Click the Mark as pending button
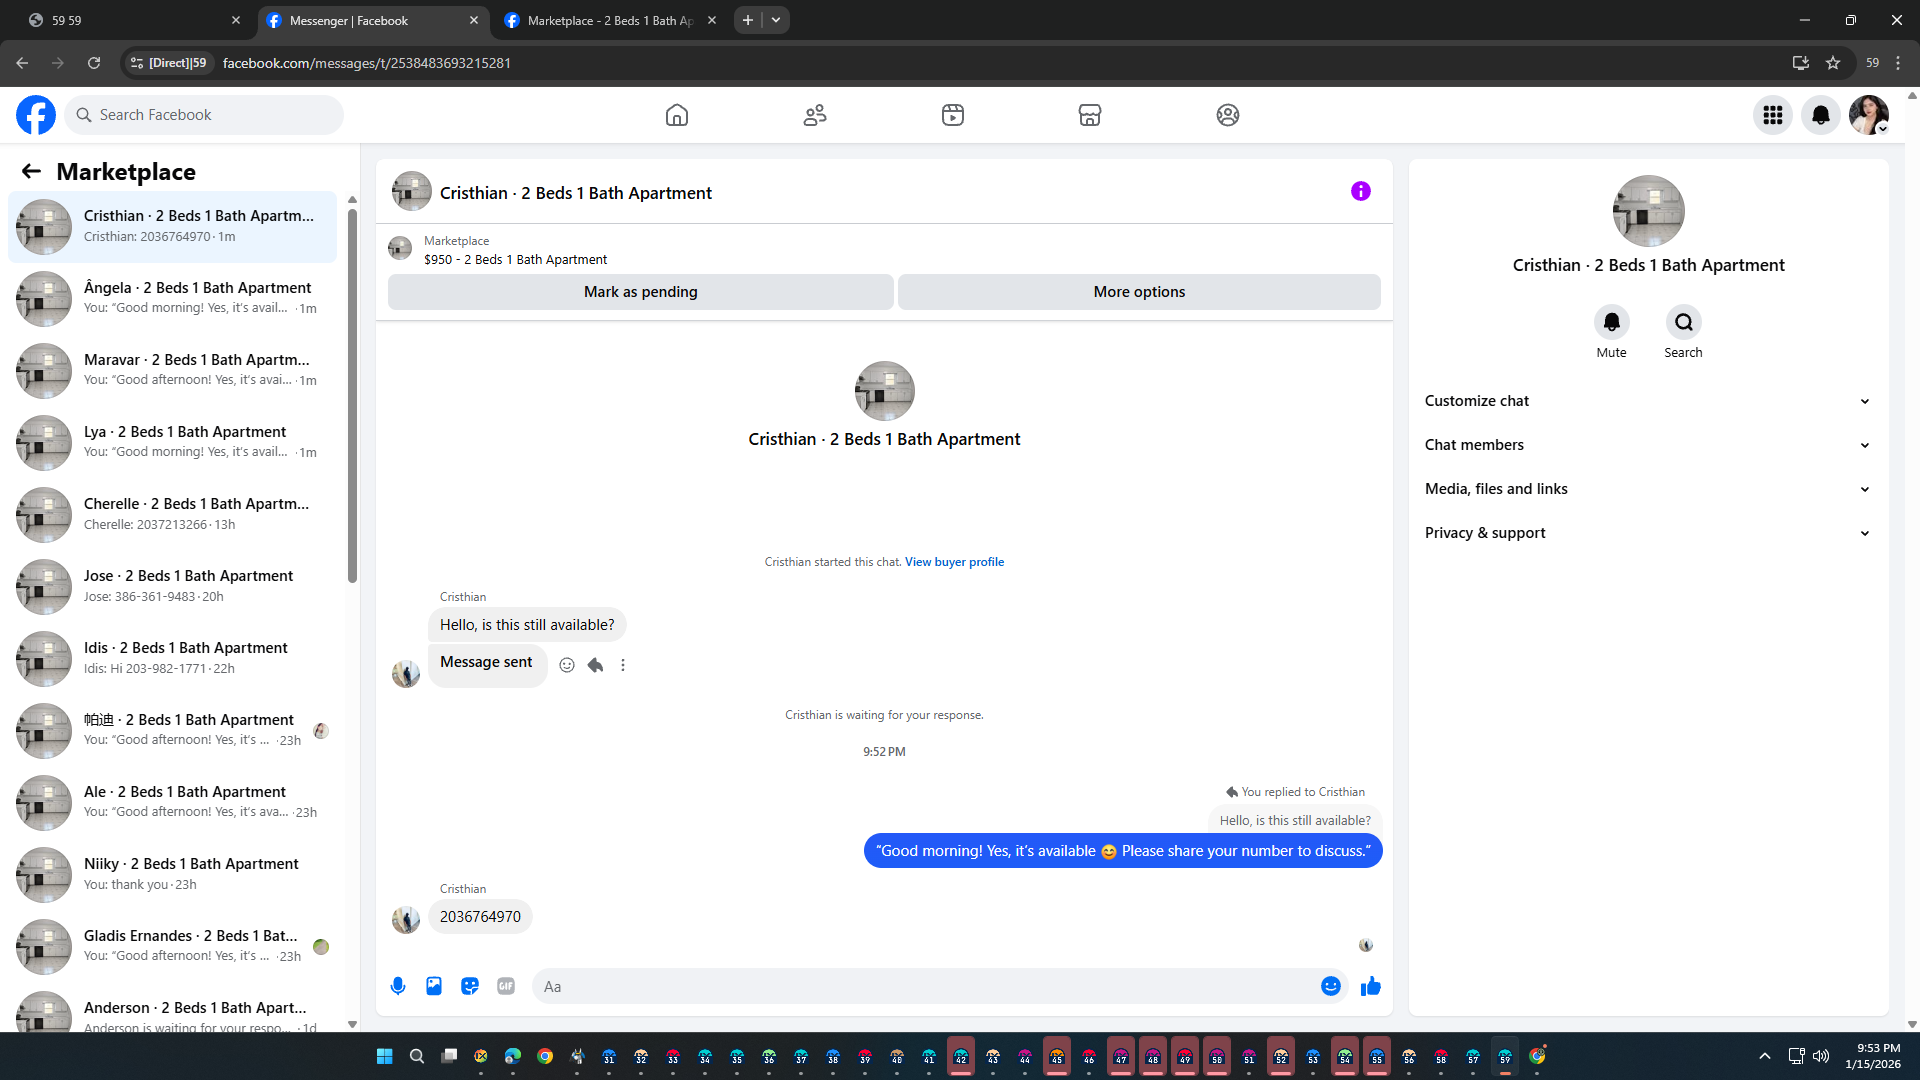 pos(640,292)
